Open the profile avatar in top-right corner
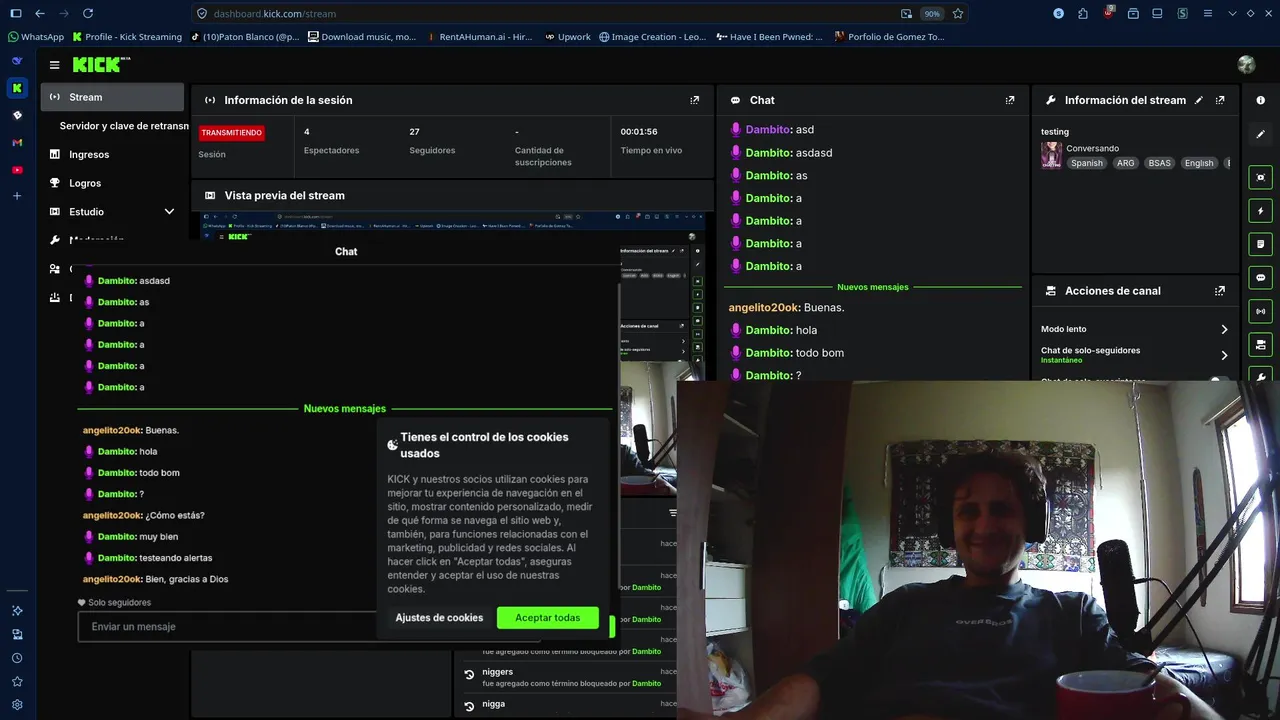The width and height of the screenshot is (1280, 720). [1246, 65]
